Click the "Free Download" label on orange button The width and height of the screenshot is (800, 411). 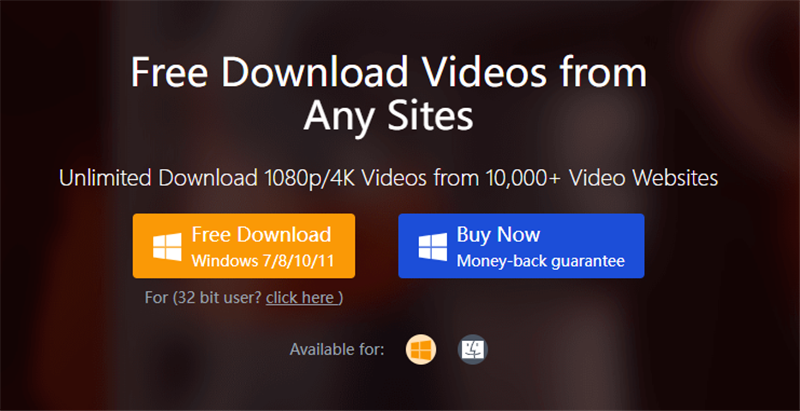tap(261, 235)
